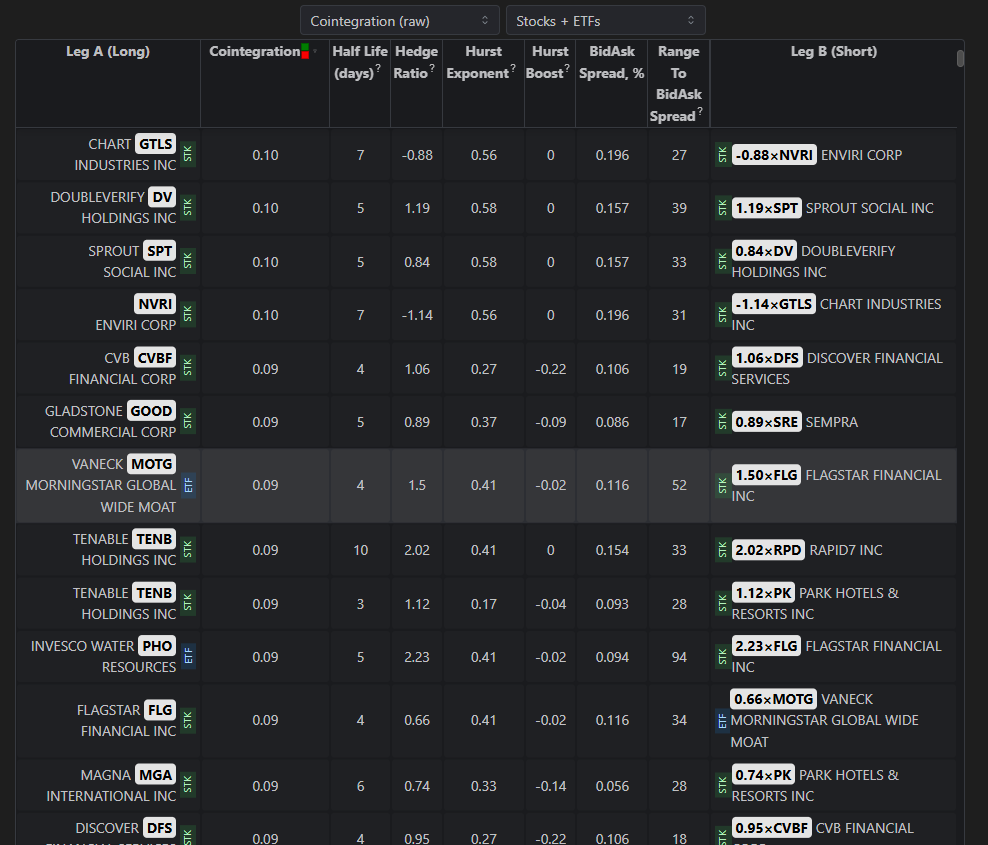
Task: Click the GOOD ticker badge in Leg A
Action: [x=151, y=411]
